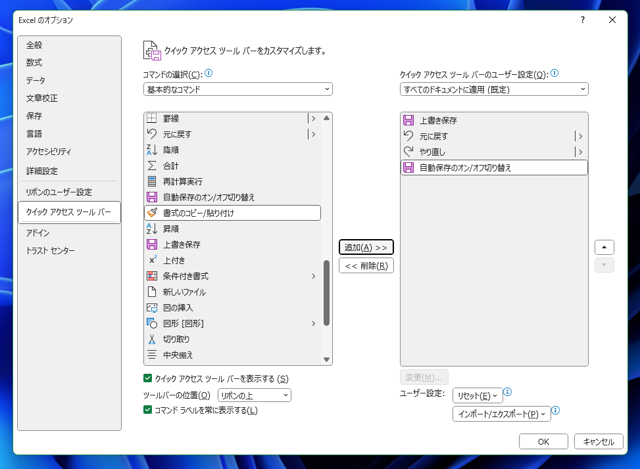The image size is (640, 469).
Task: Click 上書き保存 save icon in right toolbar list
Action: pyautogui.click(x=409, y=120)
